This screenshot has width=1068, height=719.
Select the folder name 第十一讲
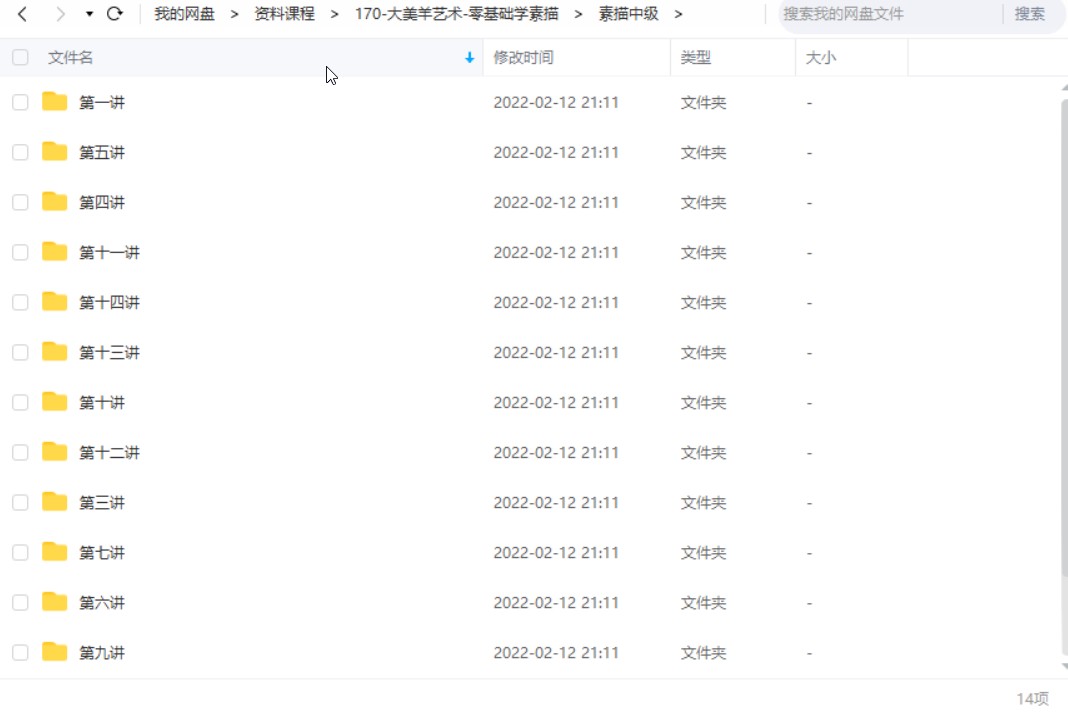[110, 252]
